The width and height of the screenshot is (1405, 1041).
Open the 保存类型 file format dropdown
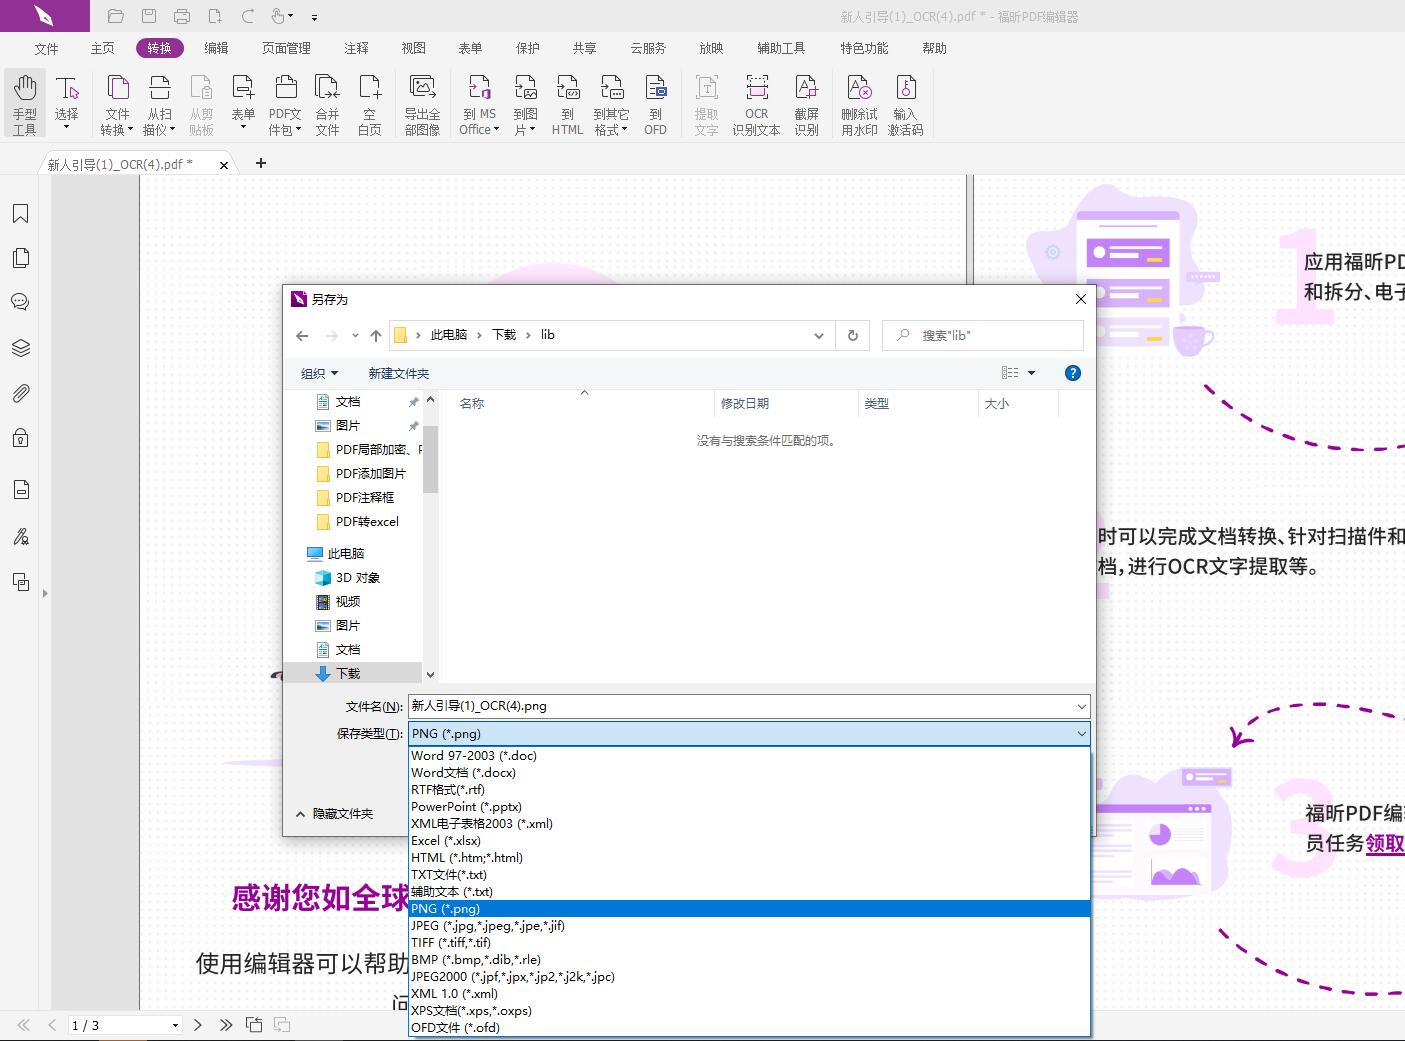[x=1080, y=733]
